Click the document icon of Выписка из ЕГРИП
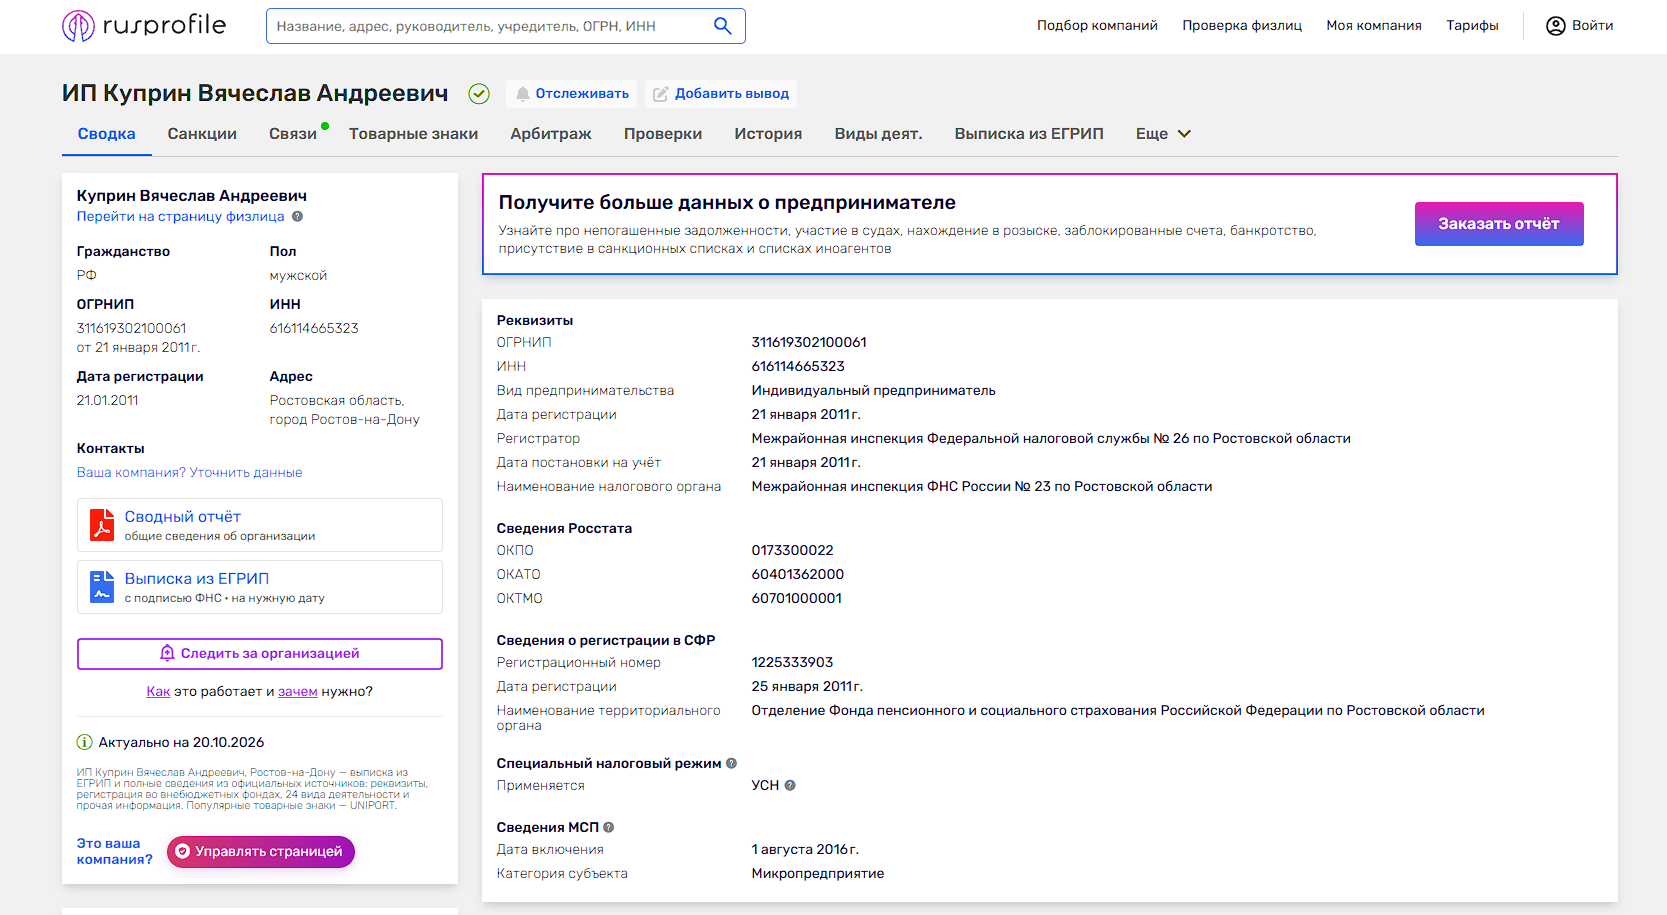 click(x=102, y=586)
